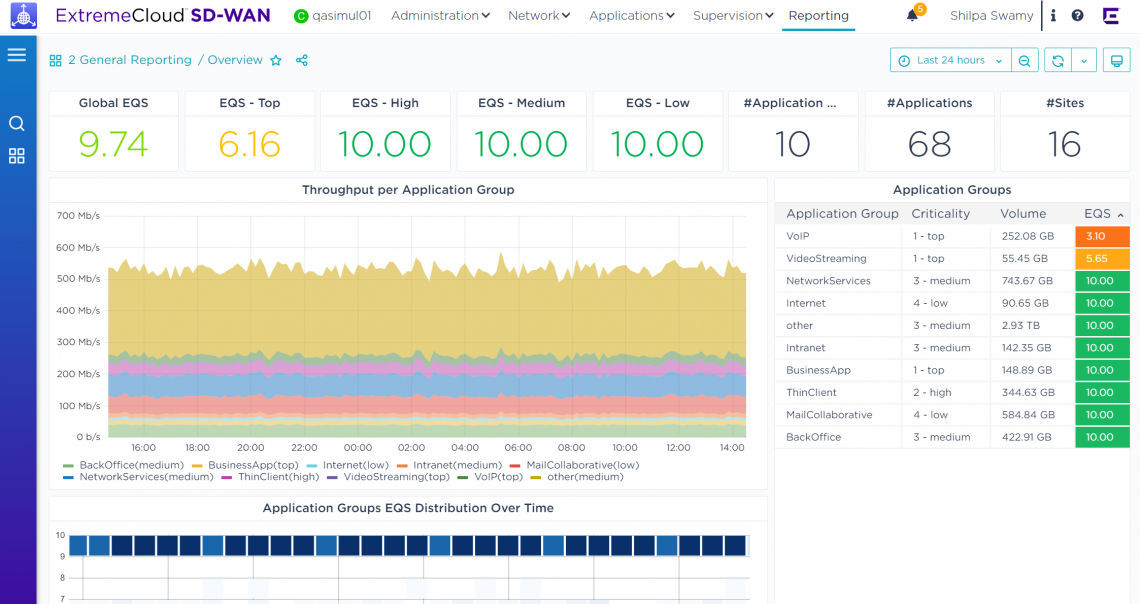The width and height of the screenshot is (1140, 604).
Task: Toggle the Internet(low) legend series
Action: [356, 463]
